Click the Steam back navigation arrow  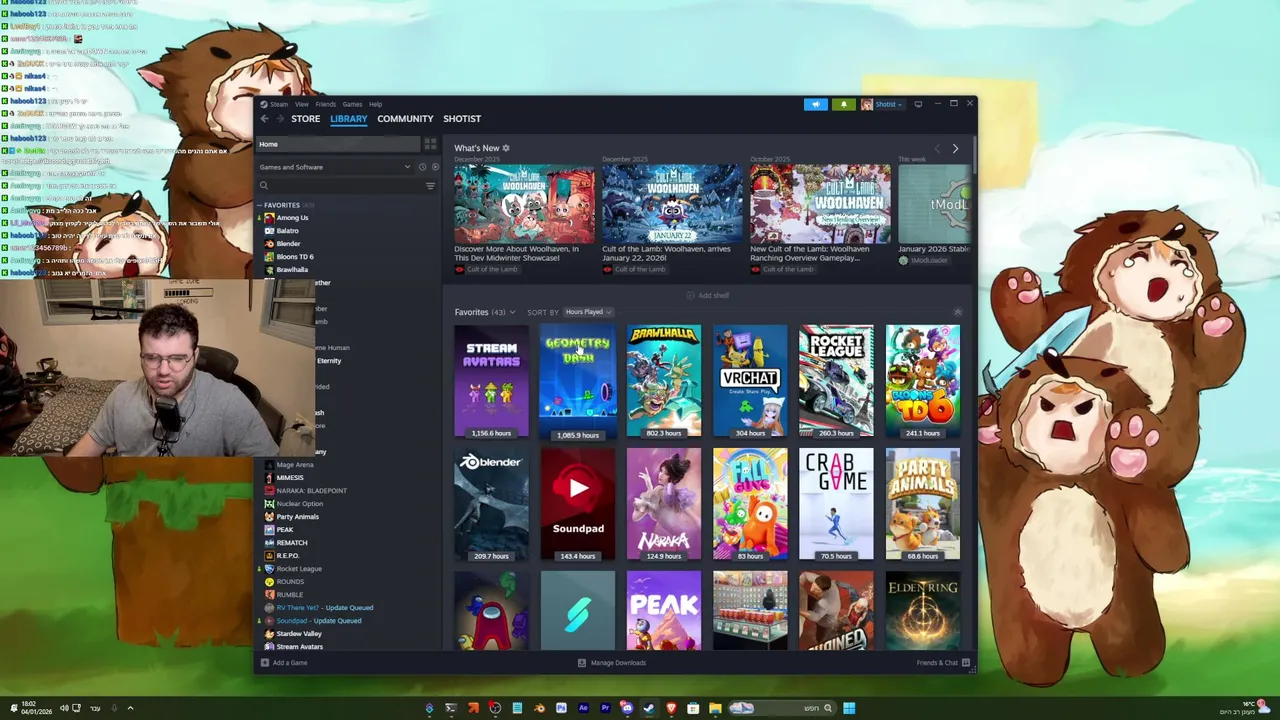coord(265,119)
